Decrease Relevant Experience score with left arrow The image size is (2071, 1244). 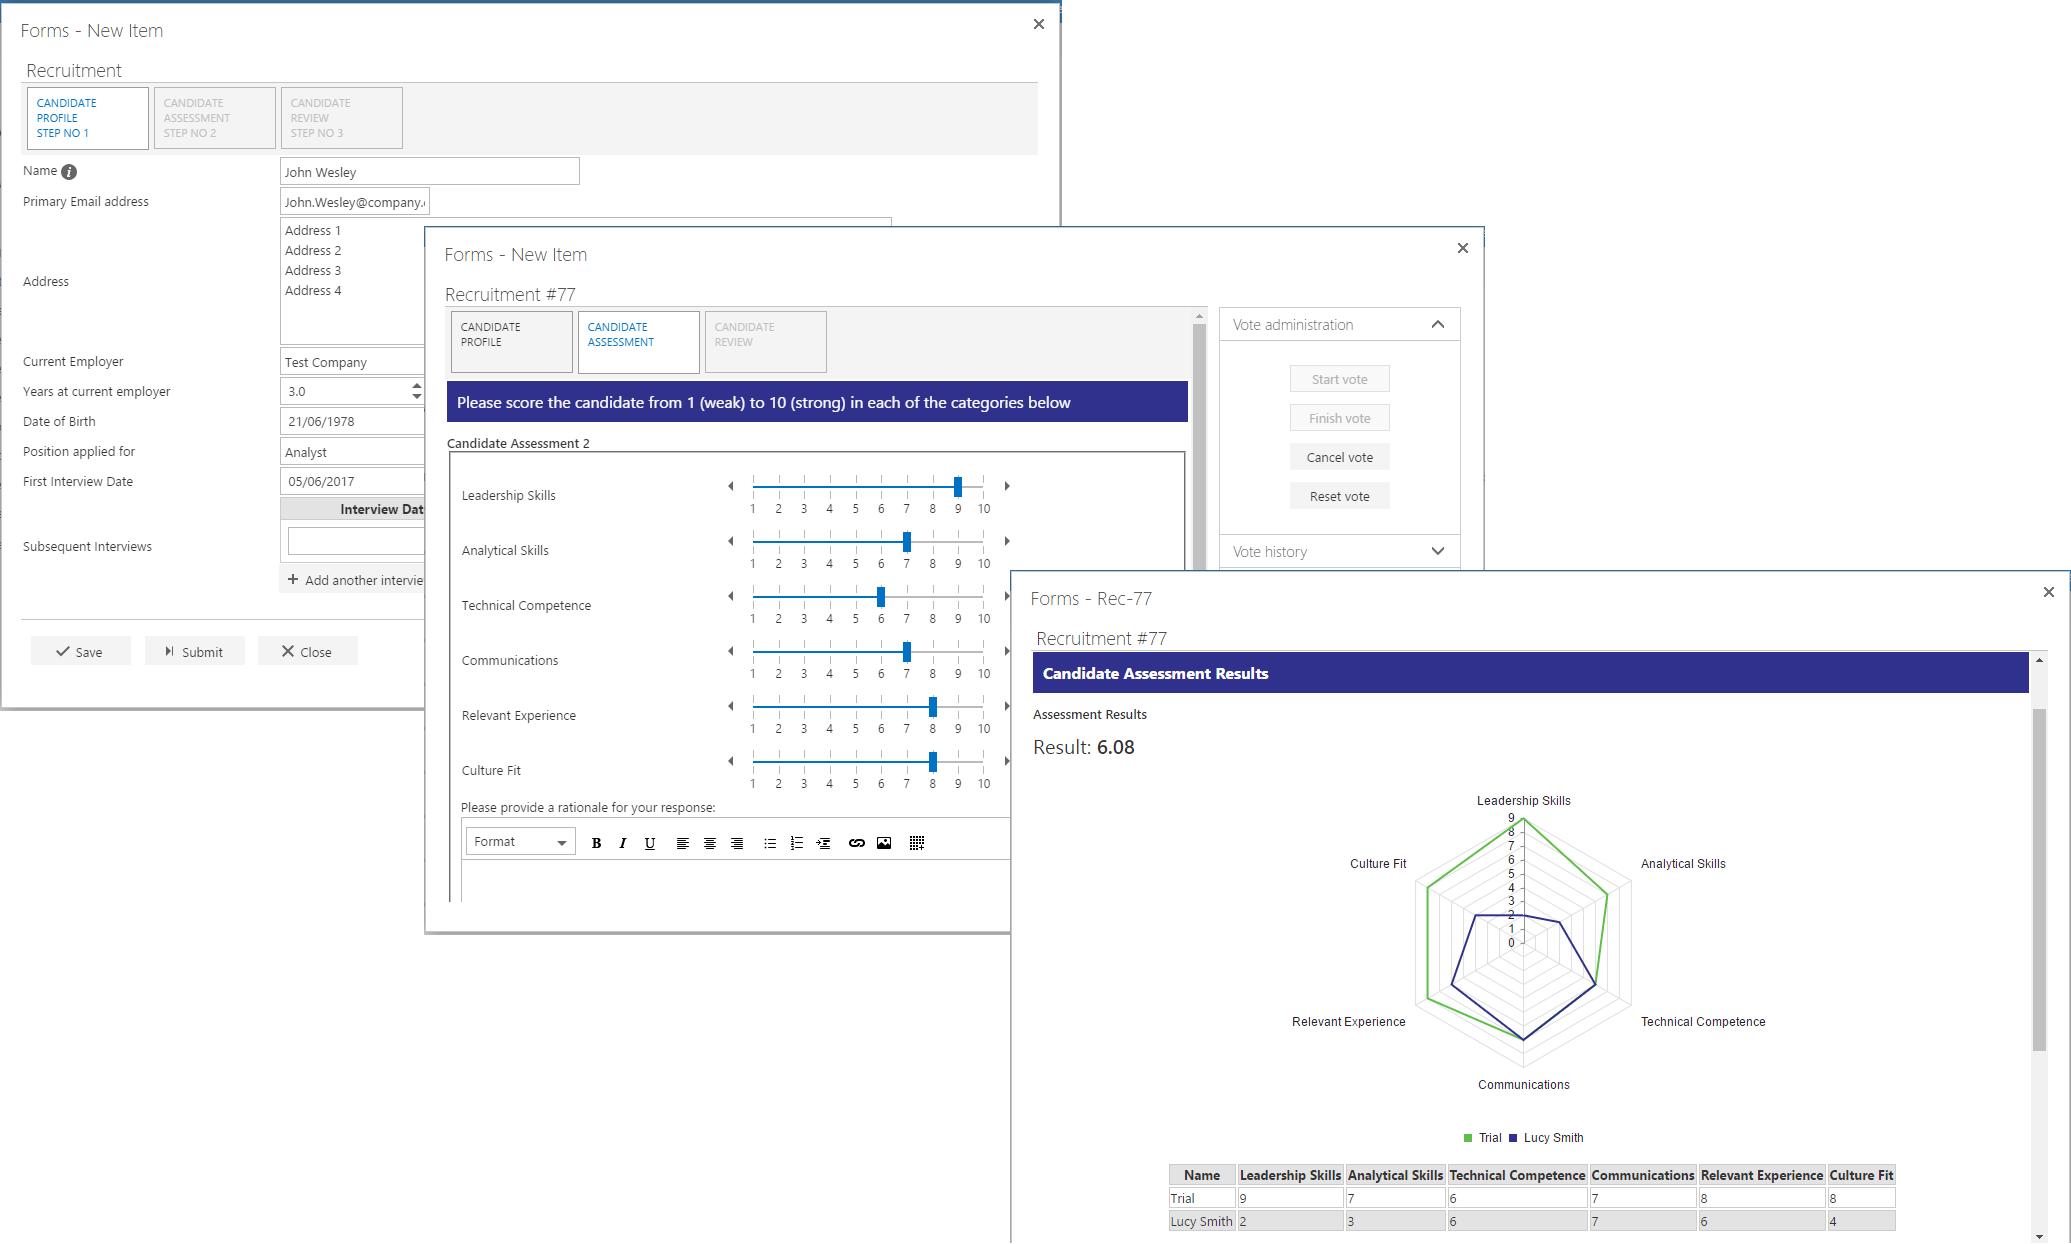pyautogui.click(x=731, y=706)
